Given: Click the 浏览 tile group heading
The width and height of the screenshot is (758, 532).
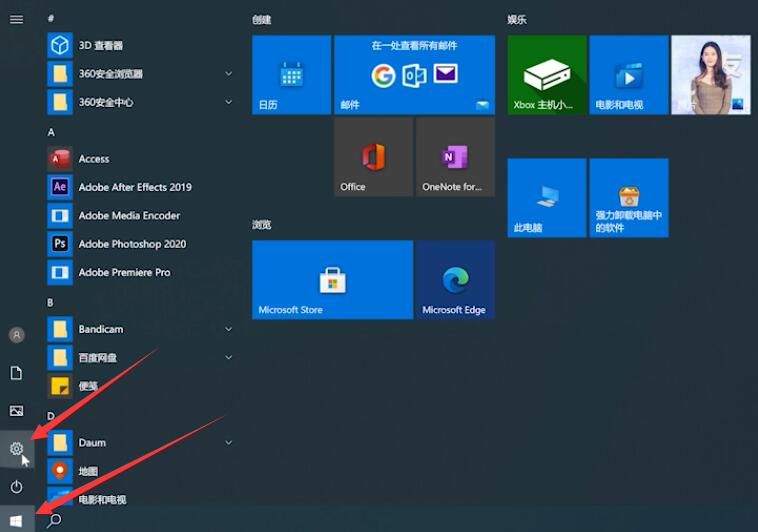Looking at the screenshot, I should tap(262, 225).
